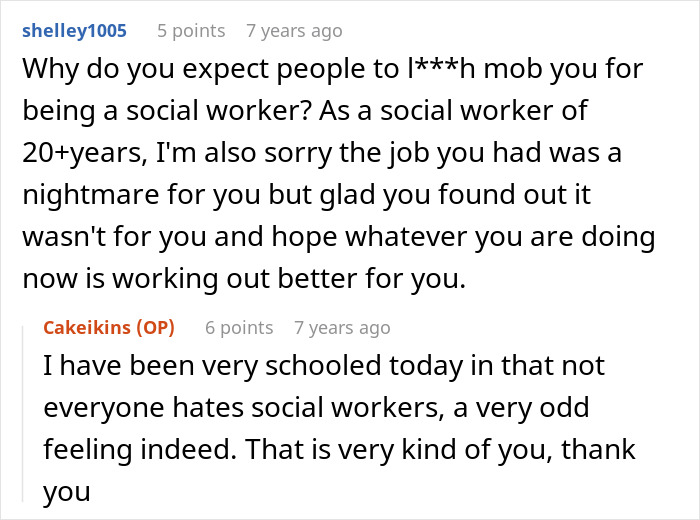Click the (OP) tag next to Cakeikins
The height and width of the screenshot is (520, 700).
[155, 328]
